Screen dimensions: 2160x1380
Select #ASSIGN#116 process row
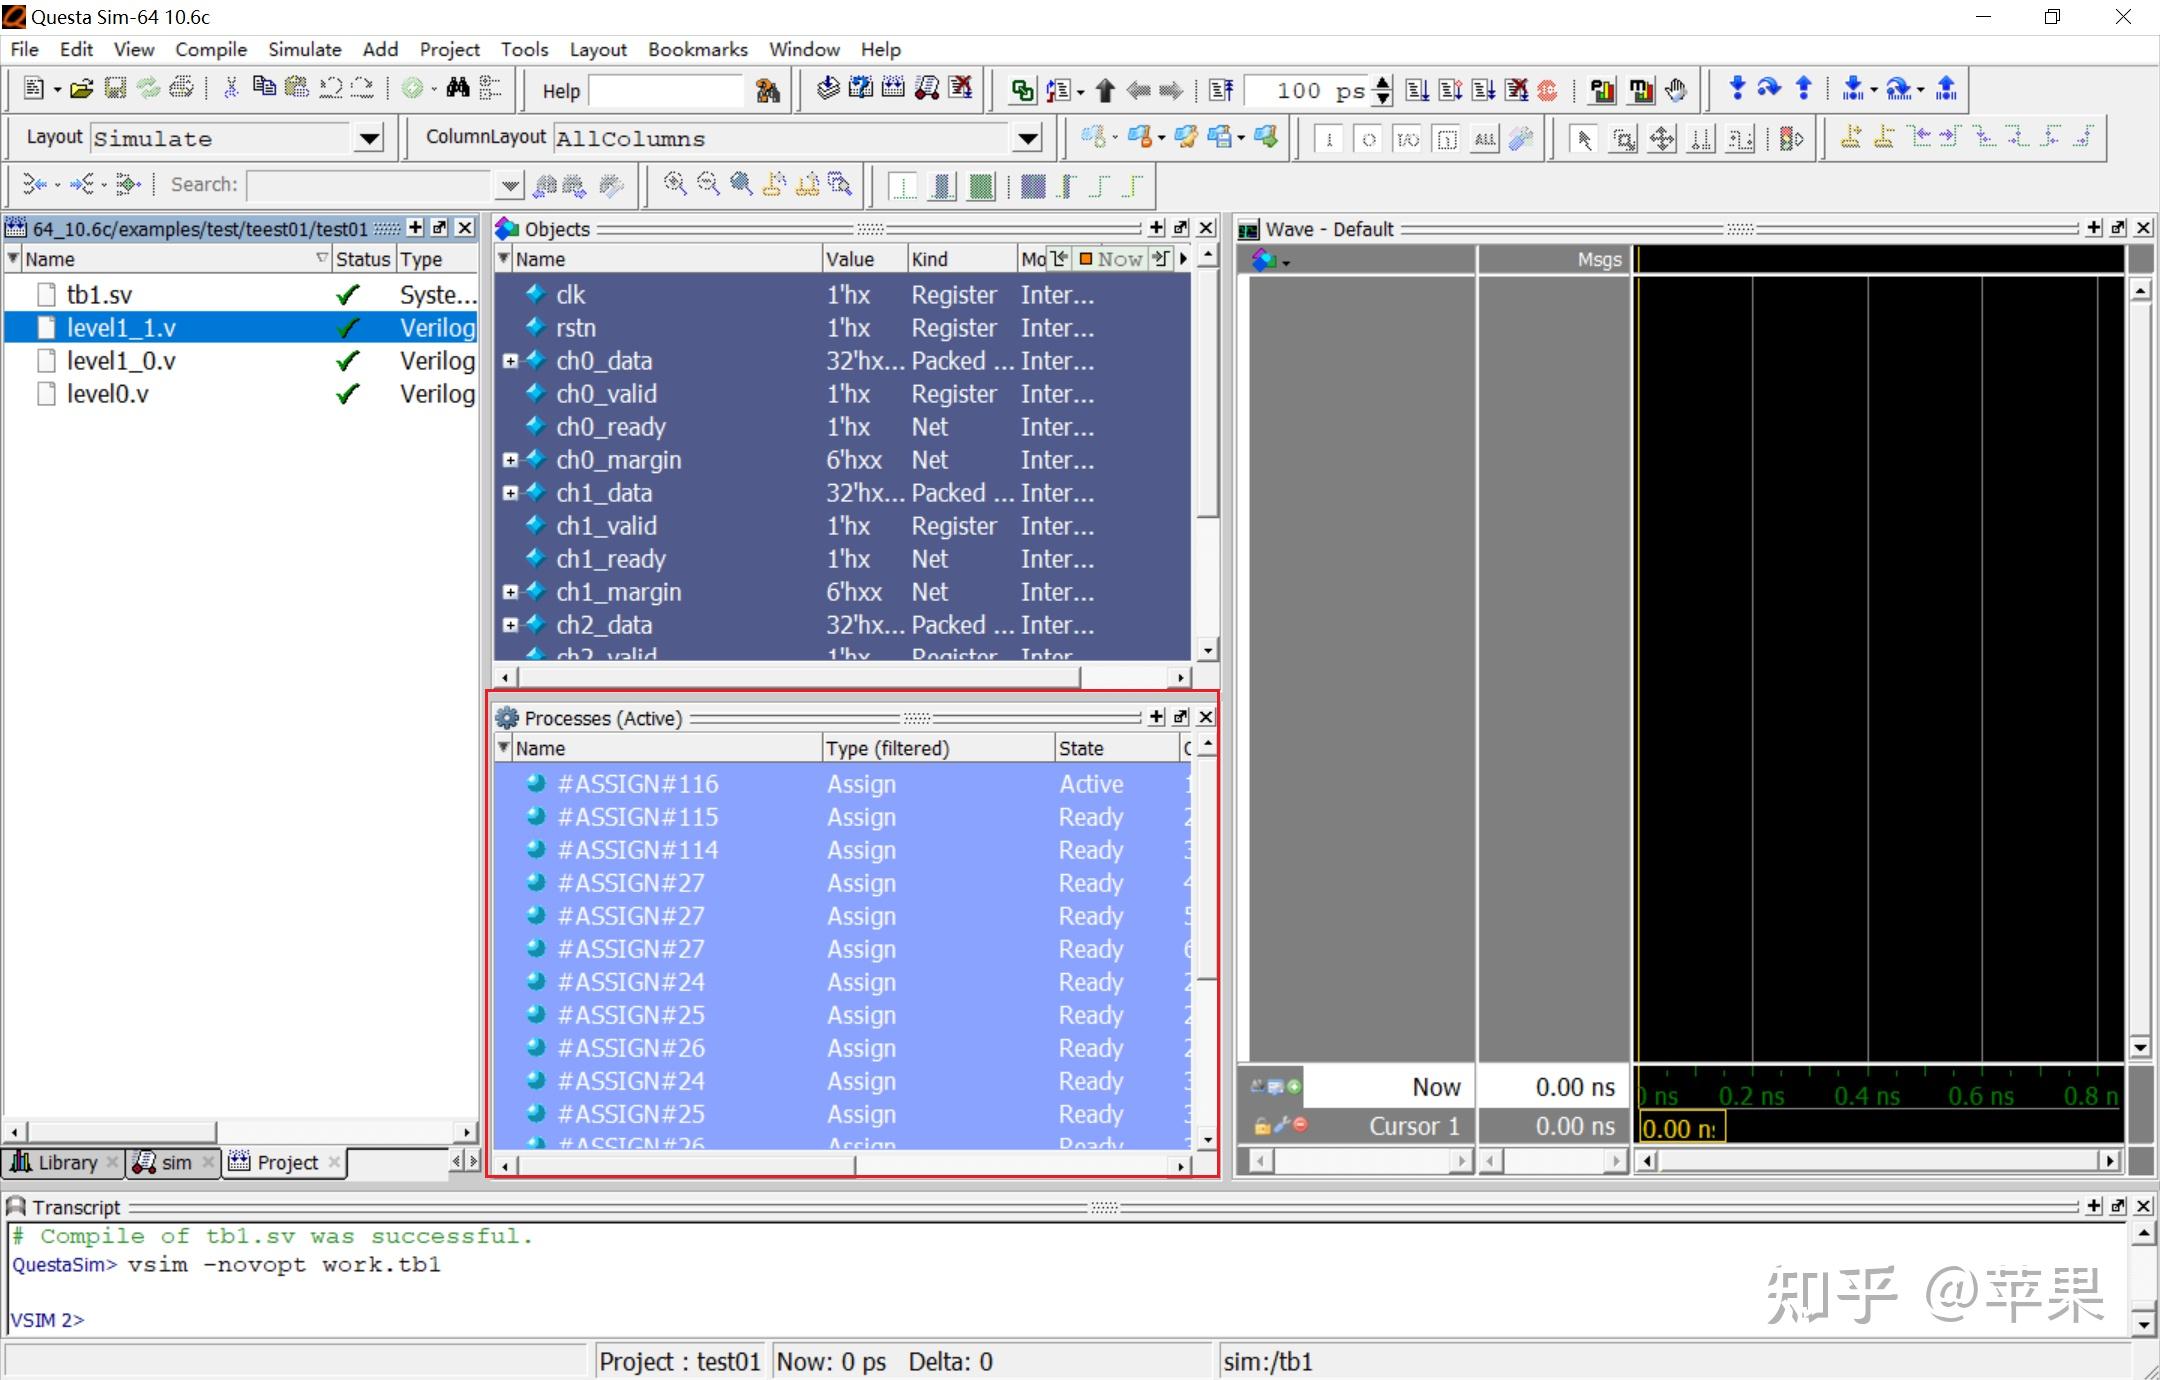(637, 784)
